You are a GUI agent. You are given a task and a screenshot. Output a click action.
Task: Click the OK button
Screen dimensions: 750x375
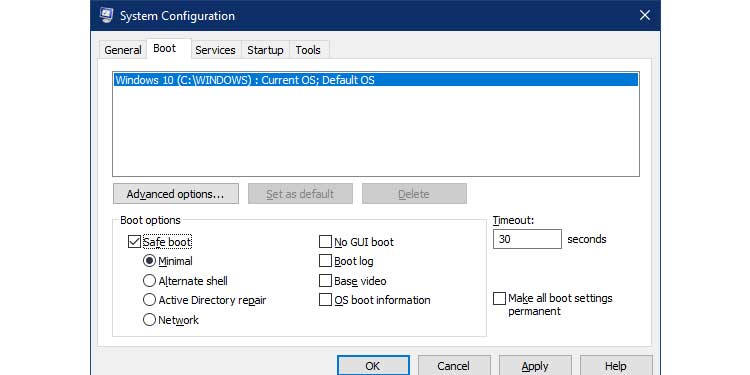click(x=373, y=366)
